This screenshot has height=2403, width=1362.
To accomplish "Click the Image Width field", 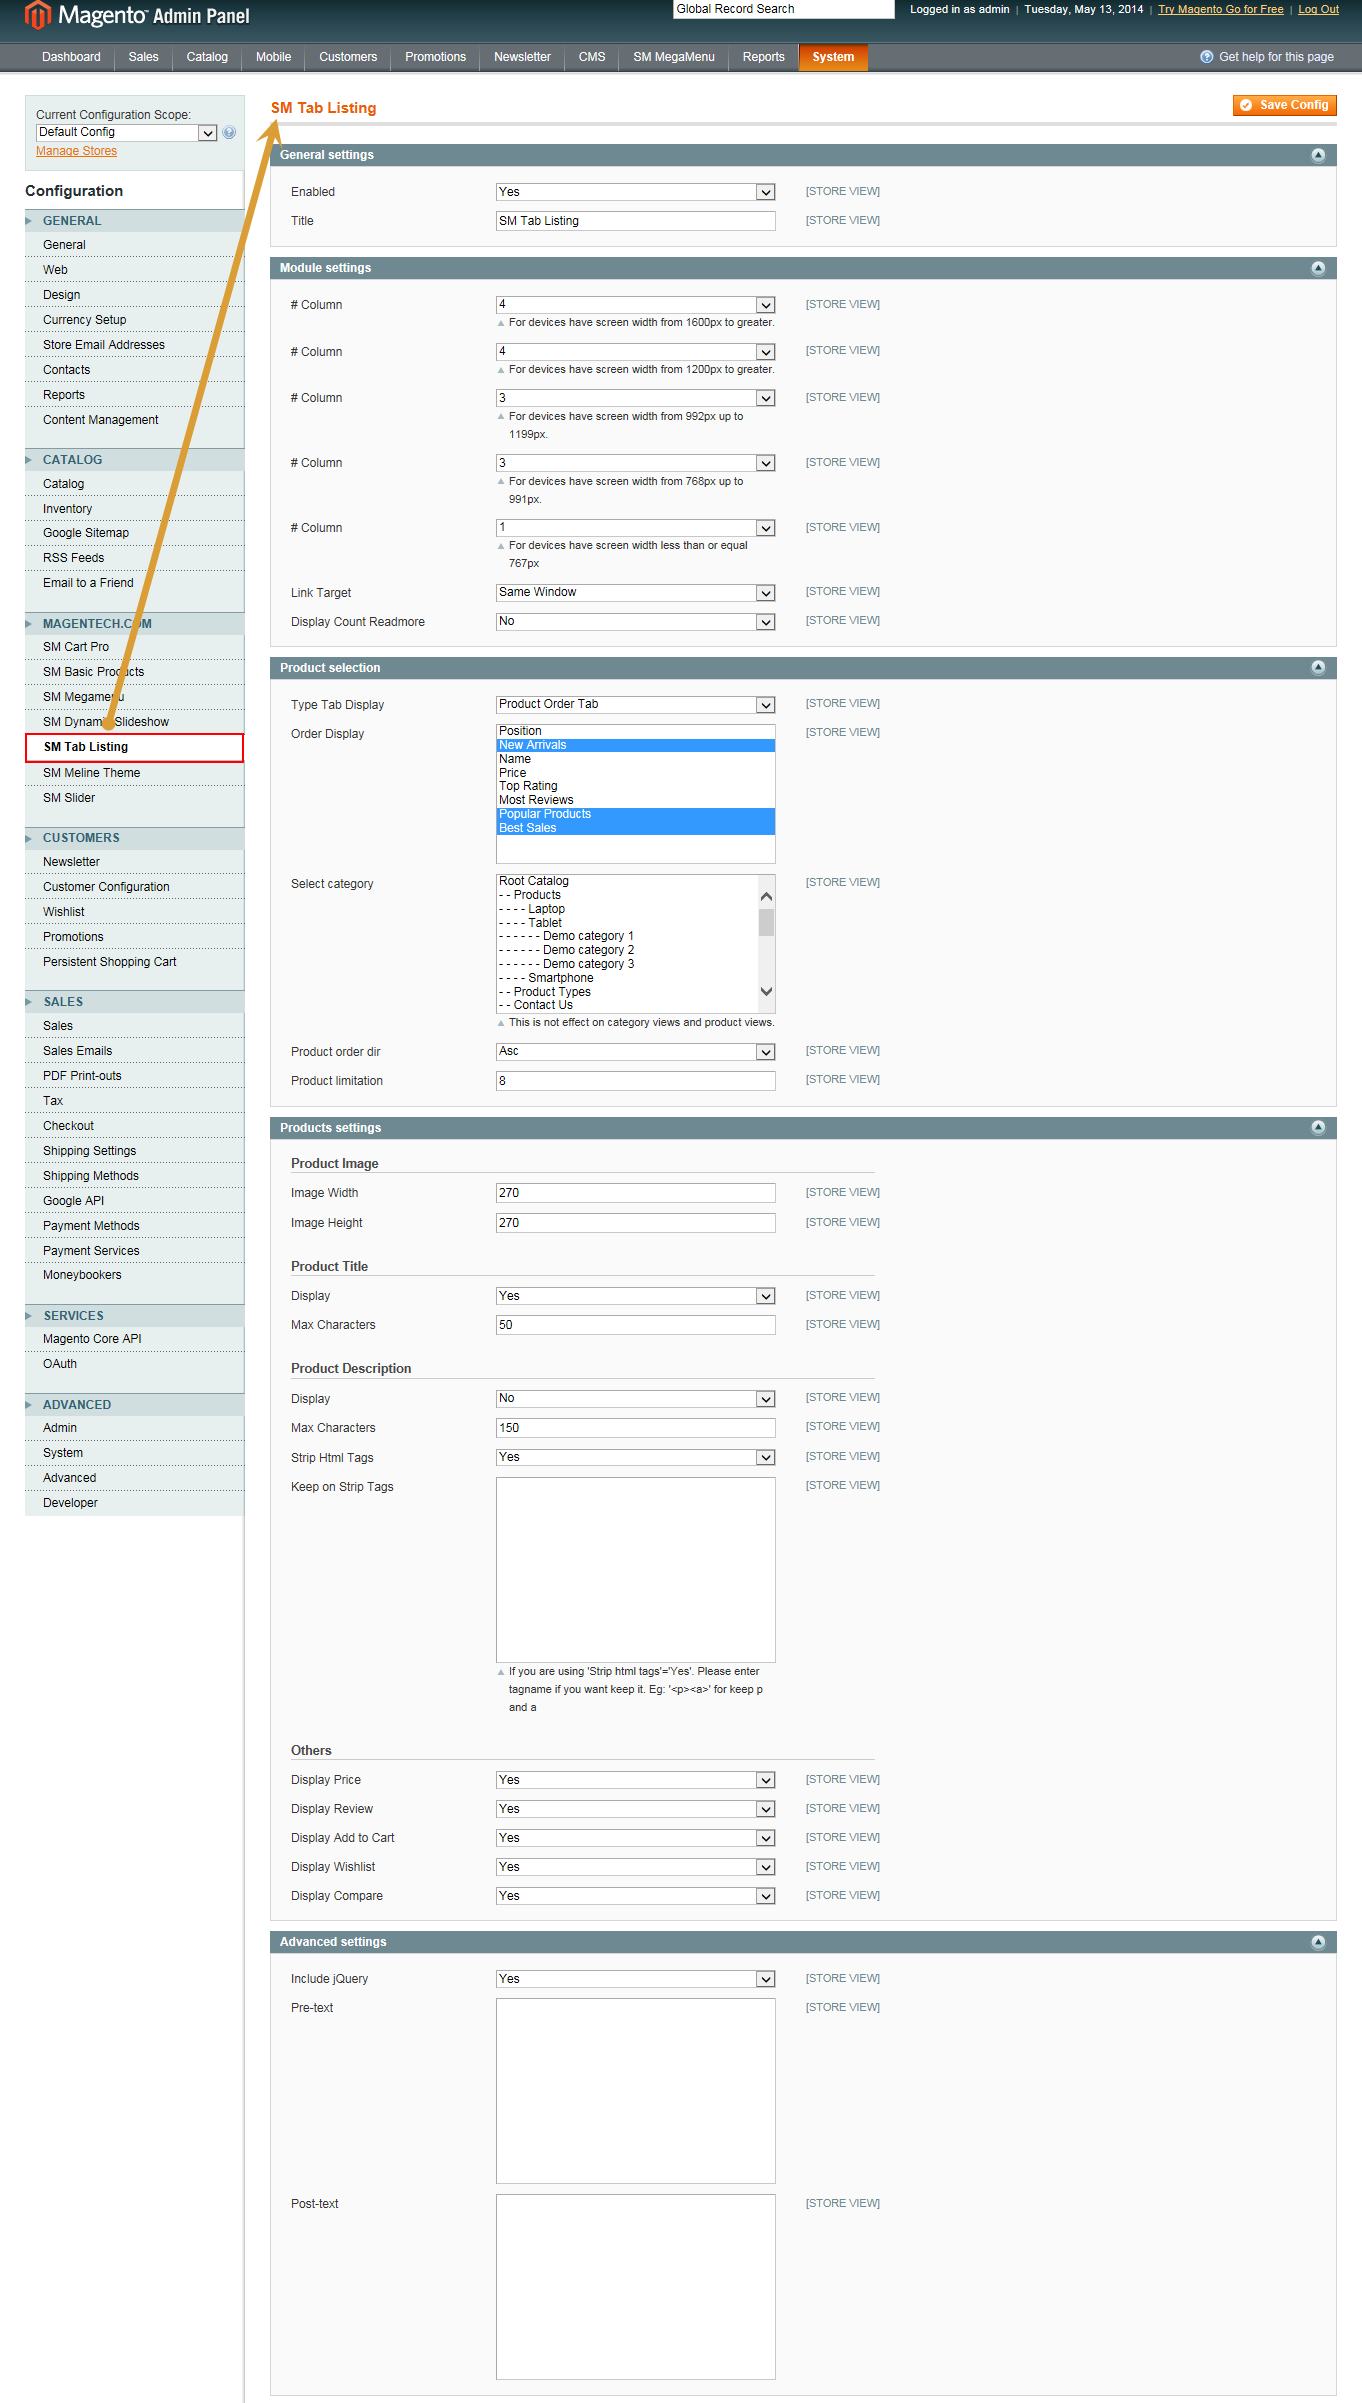I will (x=636, y=1193).
